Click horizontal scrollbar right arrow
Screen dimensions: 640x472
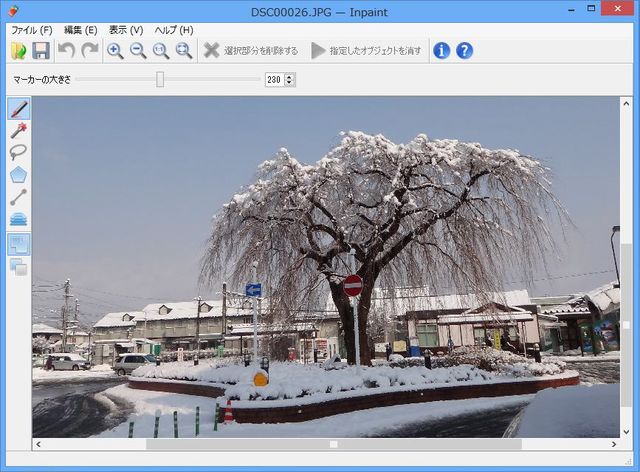click(614, 444)
